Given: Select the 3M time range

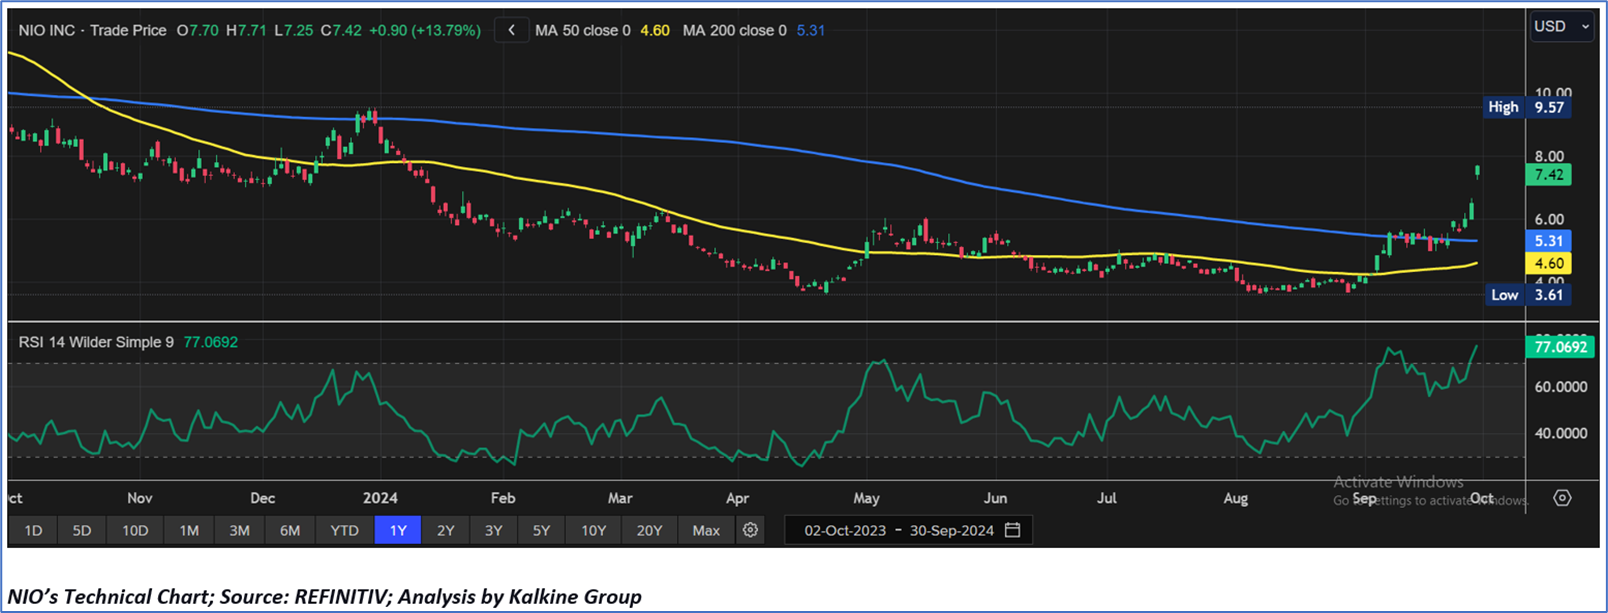Looking at the screenshot, I should pyautogui.click(x=239, y=530).
